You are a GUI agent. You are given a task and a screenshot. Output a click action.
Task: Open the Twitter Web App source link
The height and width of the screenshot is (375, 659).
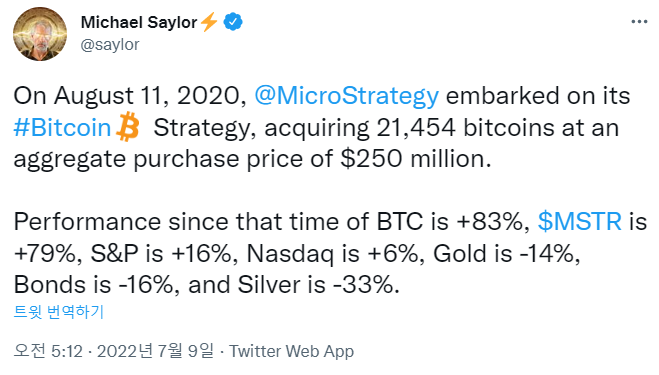[291, 351]
